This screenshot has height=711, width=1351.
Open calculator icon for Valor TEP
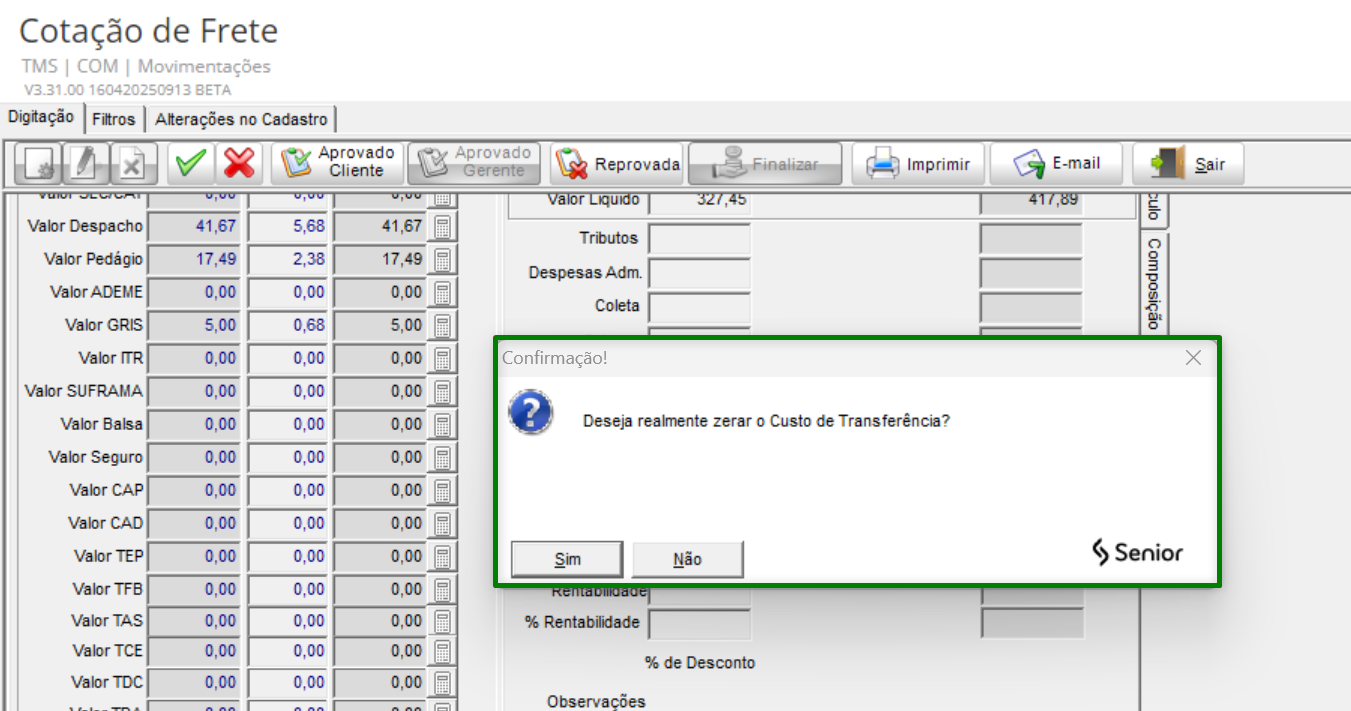pyautogui.click(x=442, y=557)
